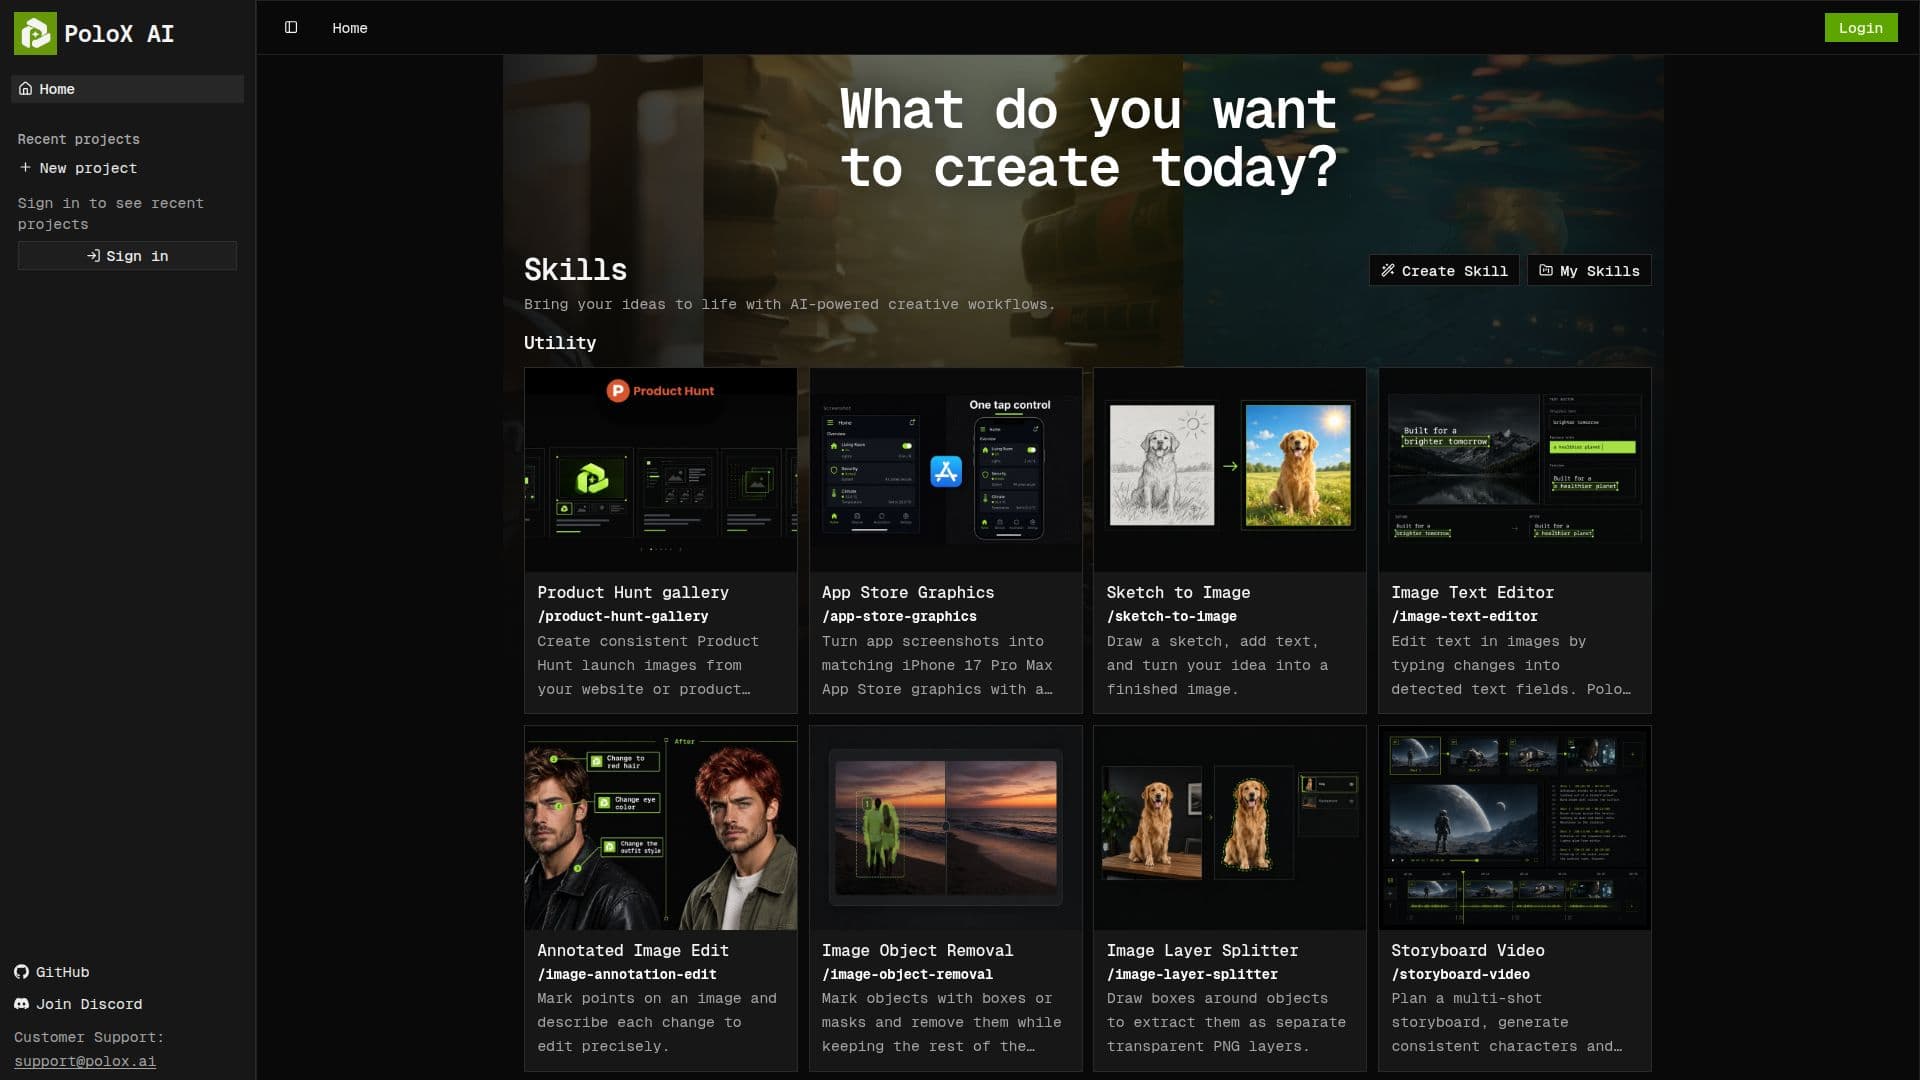Click the green Login button
This screenshot has width=1920, height=1080.
(1860, 28)
